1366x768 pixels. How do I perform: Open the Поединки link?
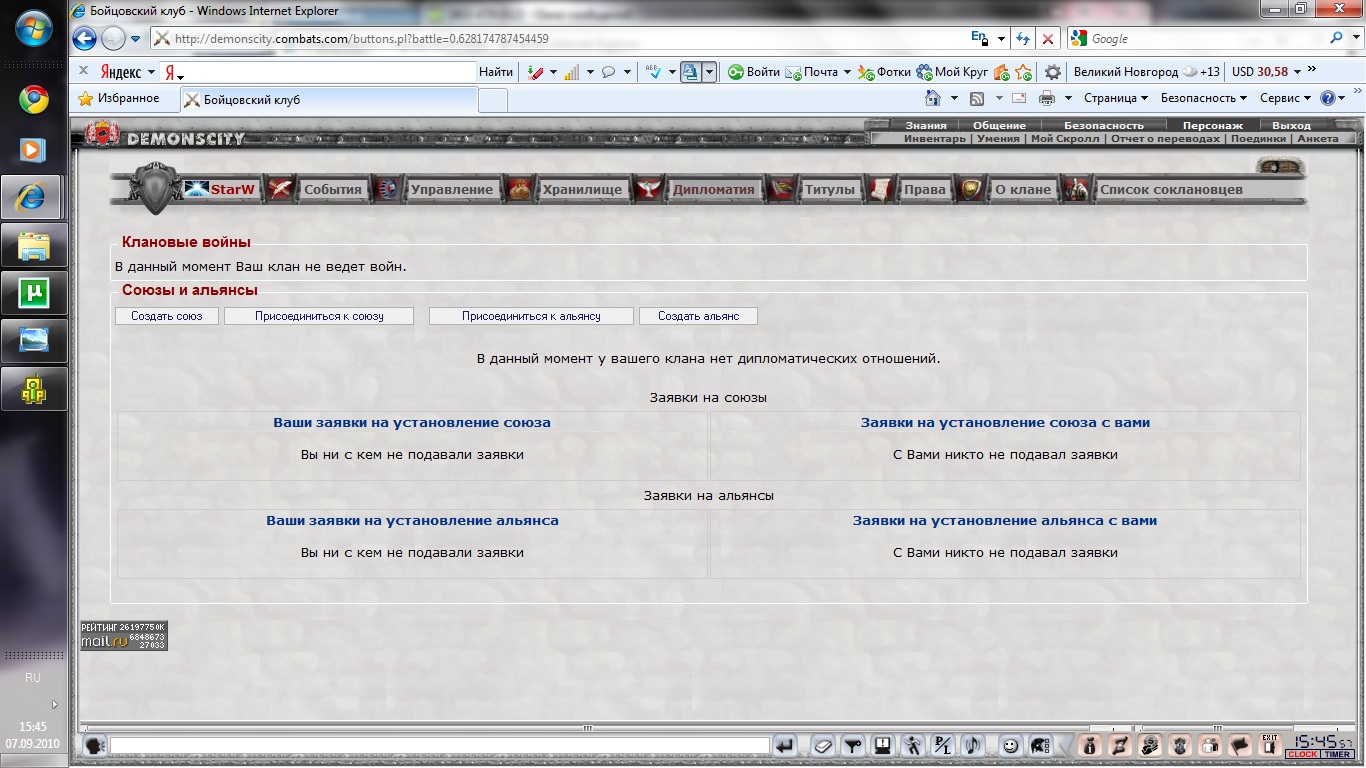[x=1258, y=139]
